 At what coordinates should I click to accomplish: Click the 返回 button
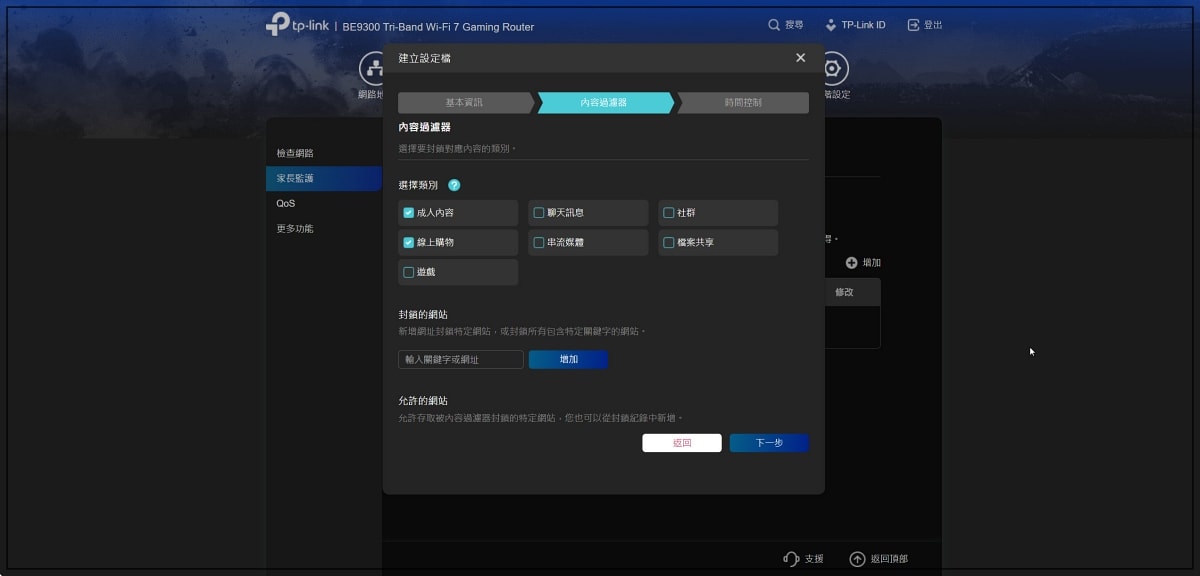pyautogui.click(x=682, y=443)
